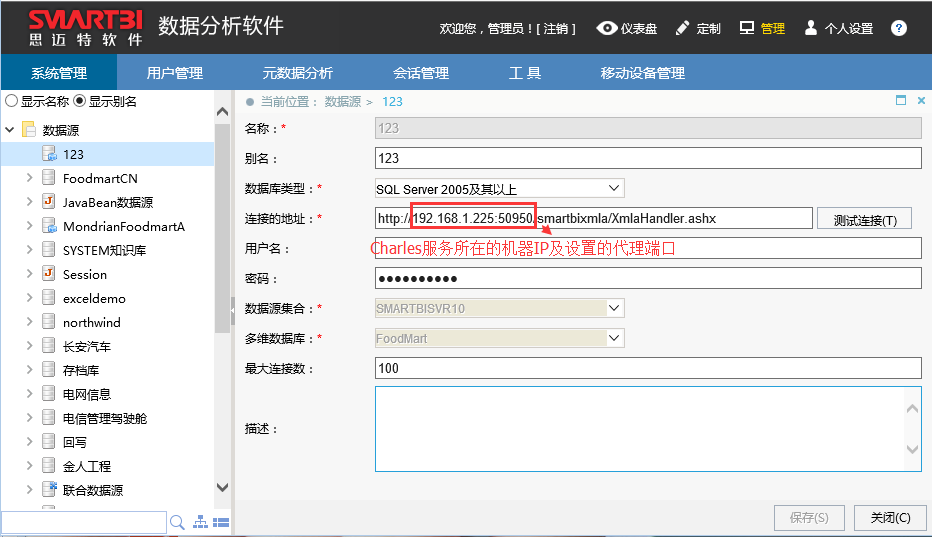Expand the FoodmartCN tree node

[29, 177]
